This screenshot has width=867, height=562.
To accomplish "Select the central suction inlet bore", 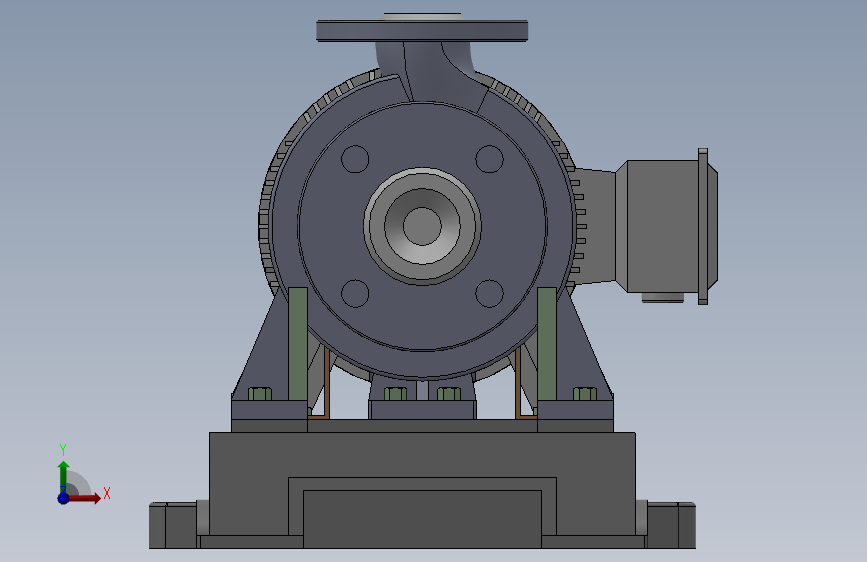I will [422, 226].
